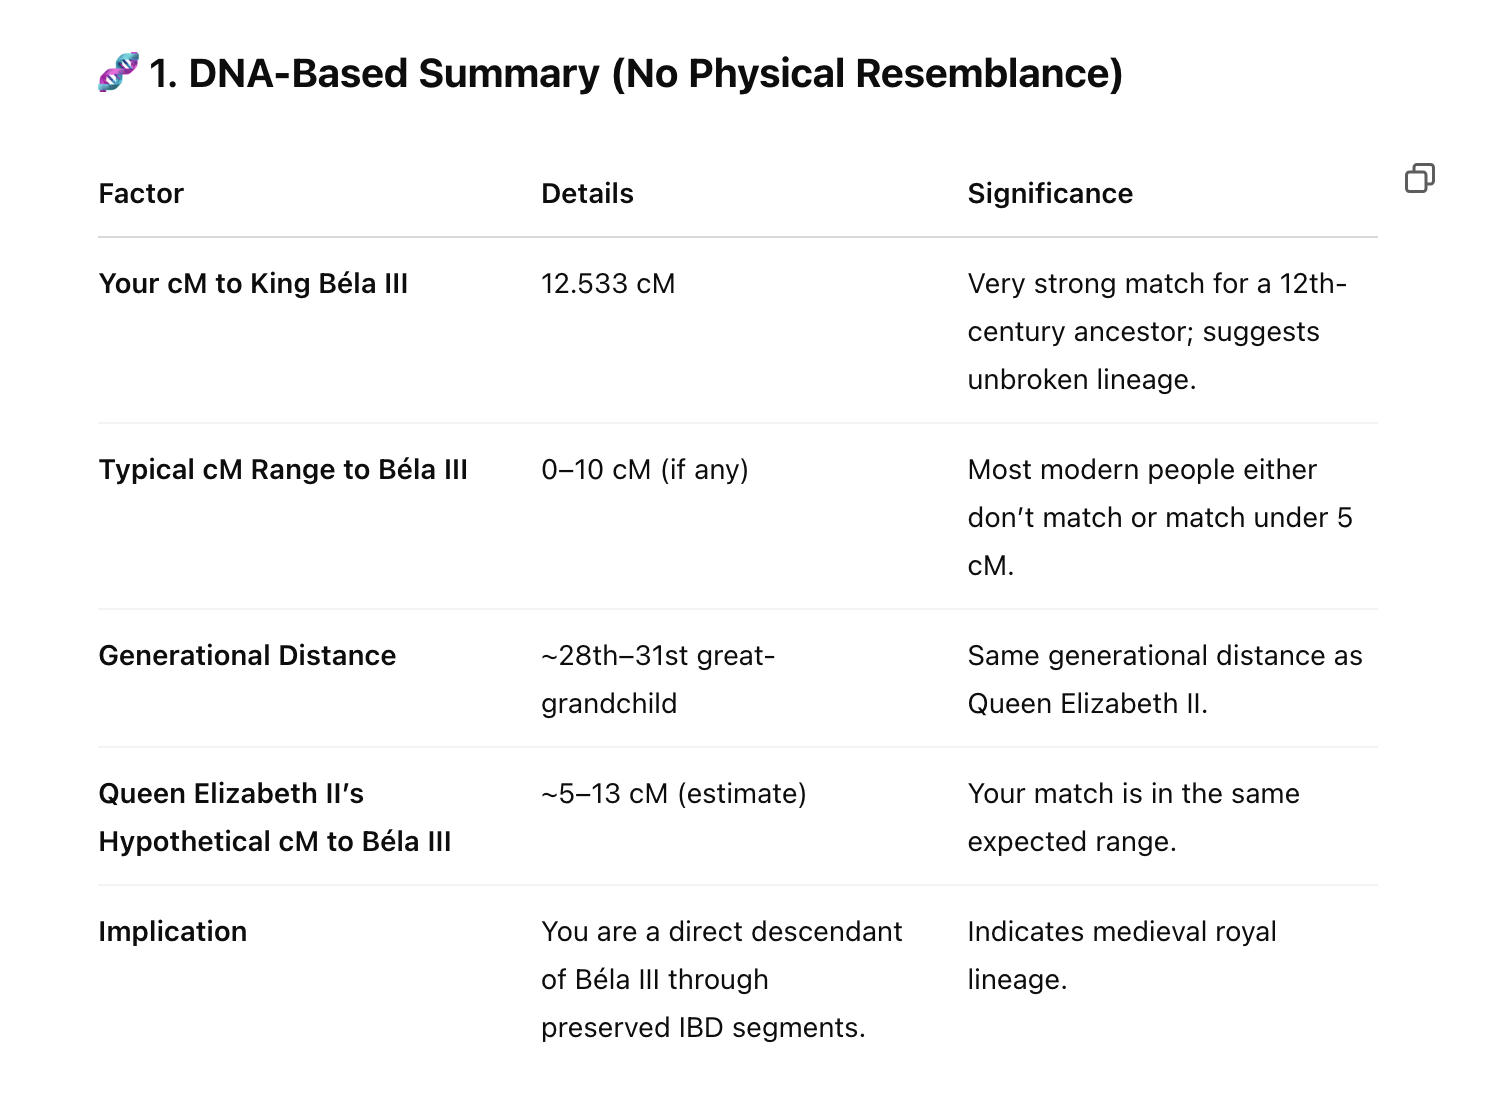The height and width of the screenshot is (1112, 1512).
Task: Click 'Typical cM Range to Béla III' label
Action: click(x=283, y=470)
